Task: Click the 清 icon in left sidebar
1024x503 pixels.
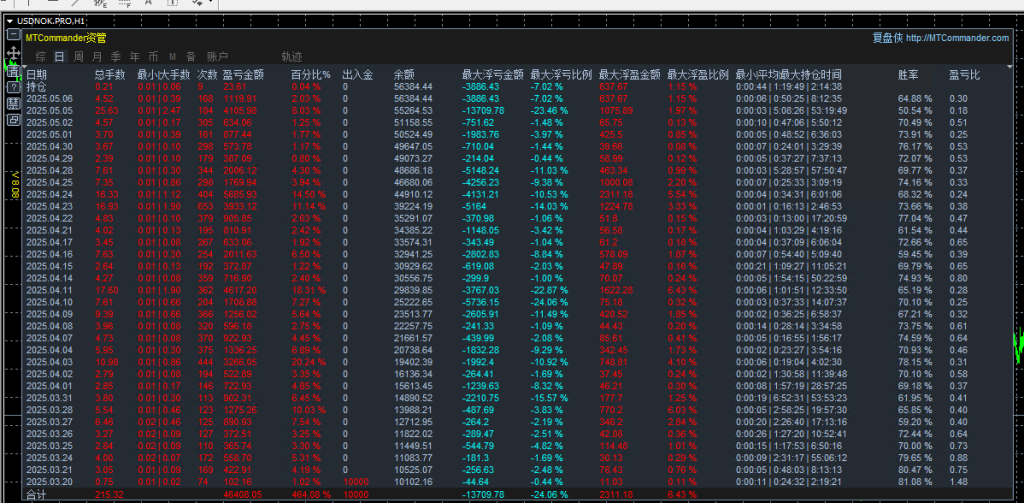Action: click(13, 70)
